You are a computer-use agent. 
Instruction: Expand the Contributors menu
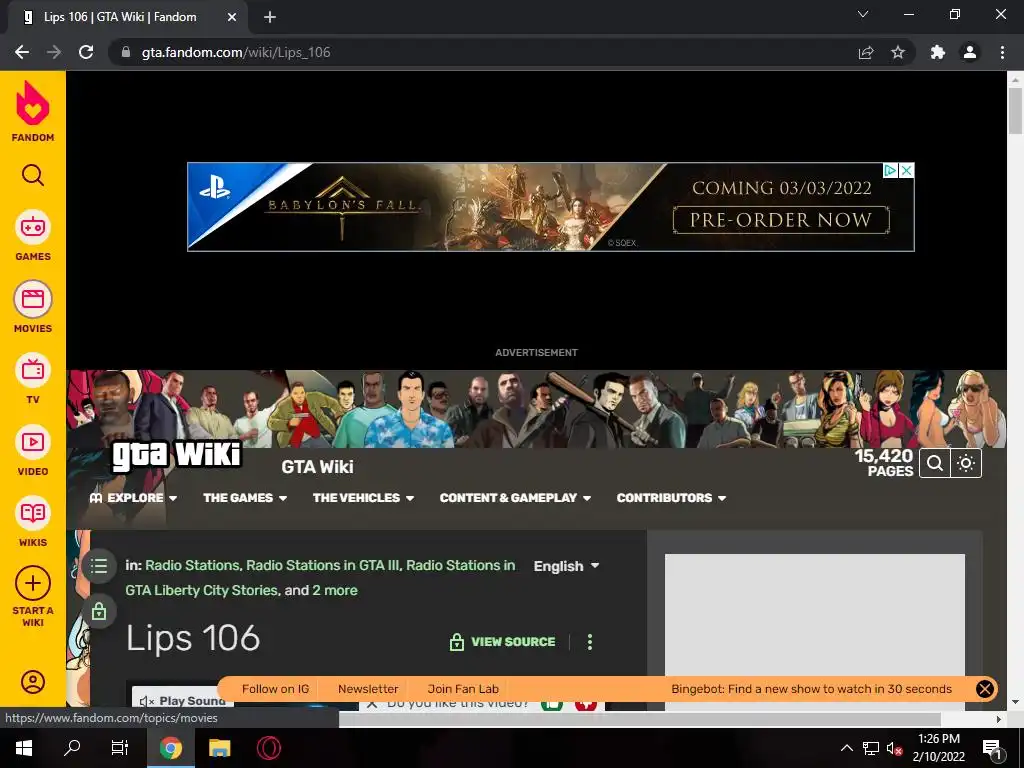click(x=671, y=498)
